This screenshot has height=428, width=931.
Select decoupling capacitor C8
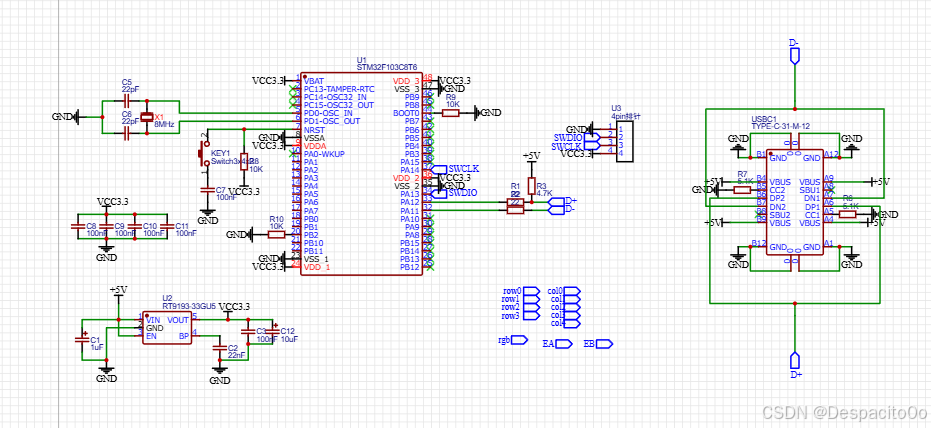(x=77, y=226)
